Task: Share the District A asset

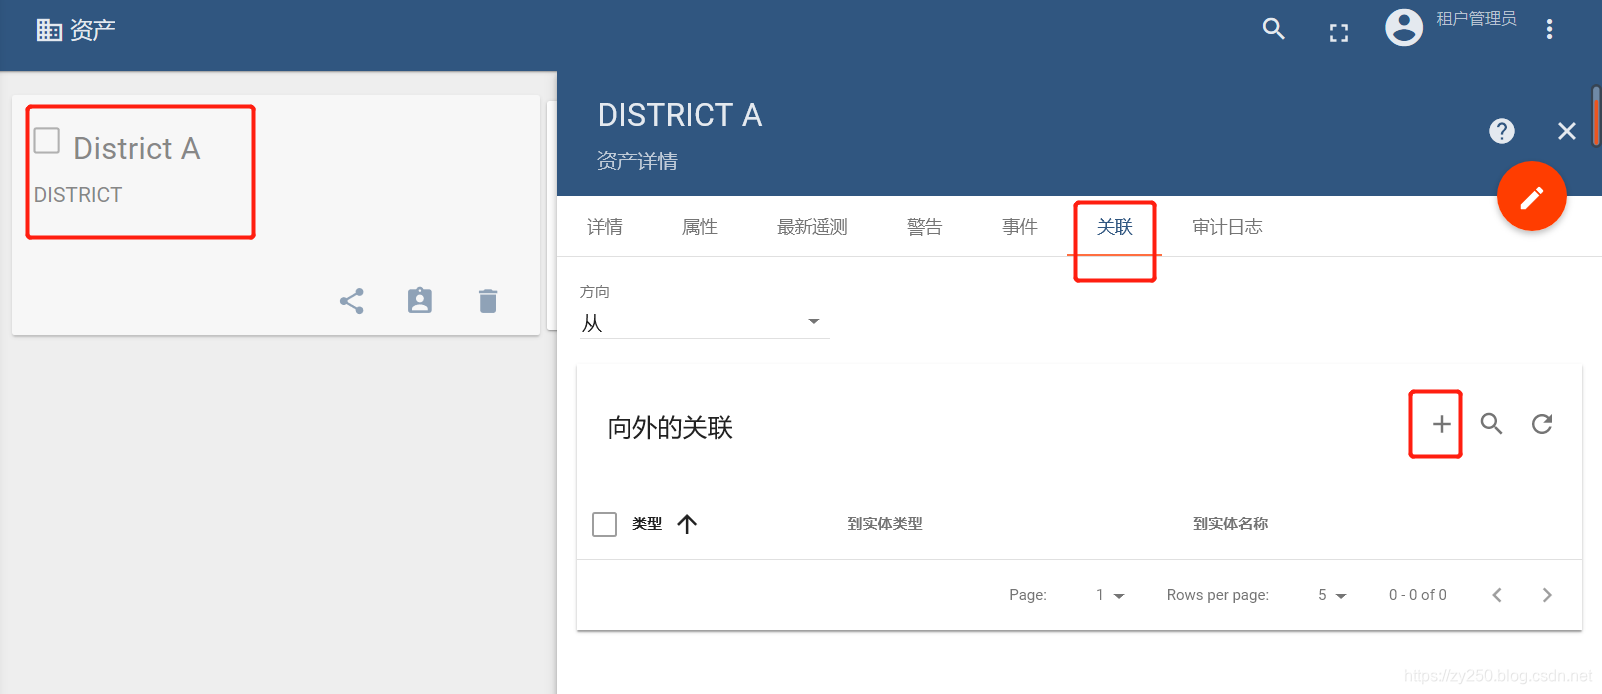Action: point(352,301)
